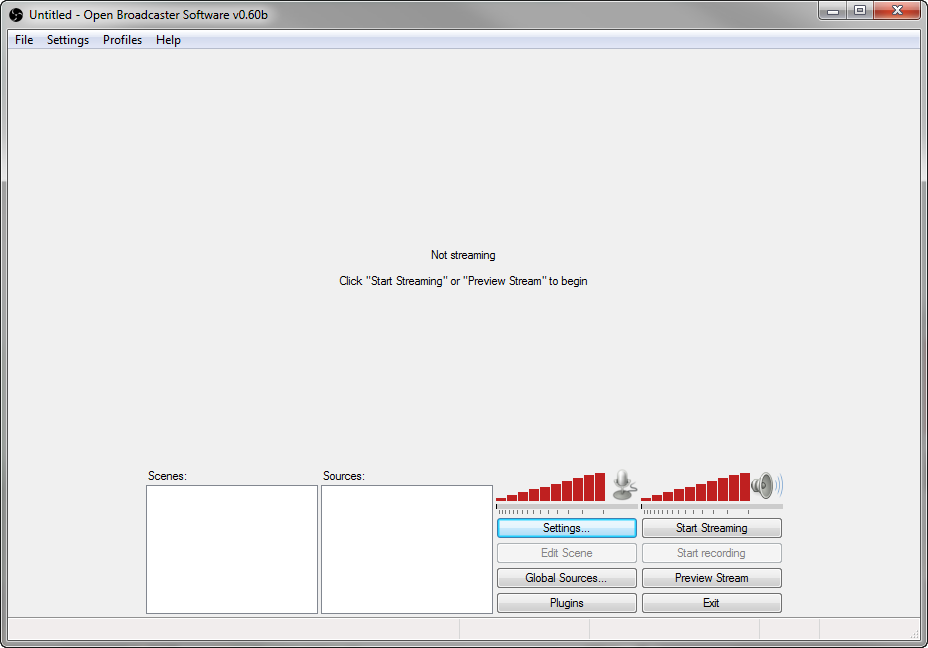The width and height of the screenshot is (928, 648).
Task: Click the Exit button
Action: pyautogui.click(x=711, y=602)
